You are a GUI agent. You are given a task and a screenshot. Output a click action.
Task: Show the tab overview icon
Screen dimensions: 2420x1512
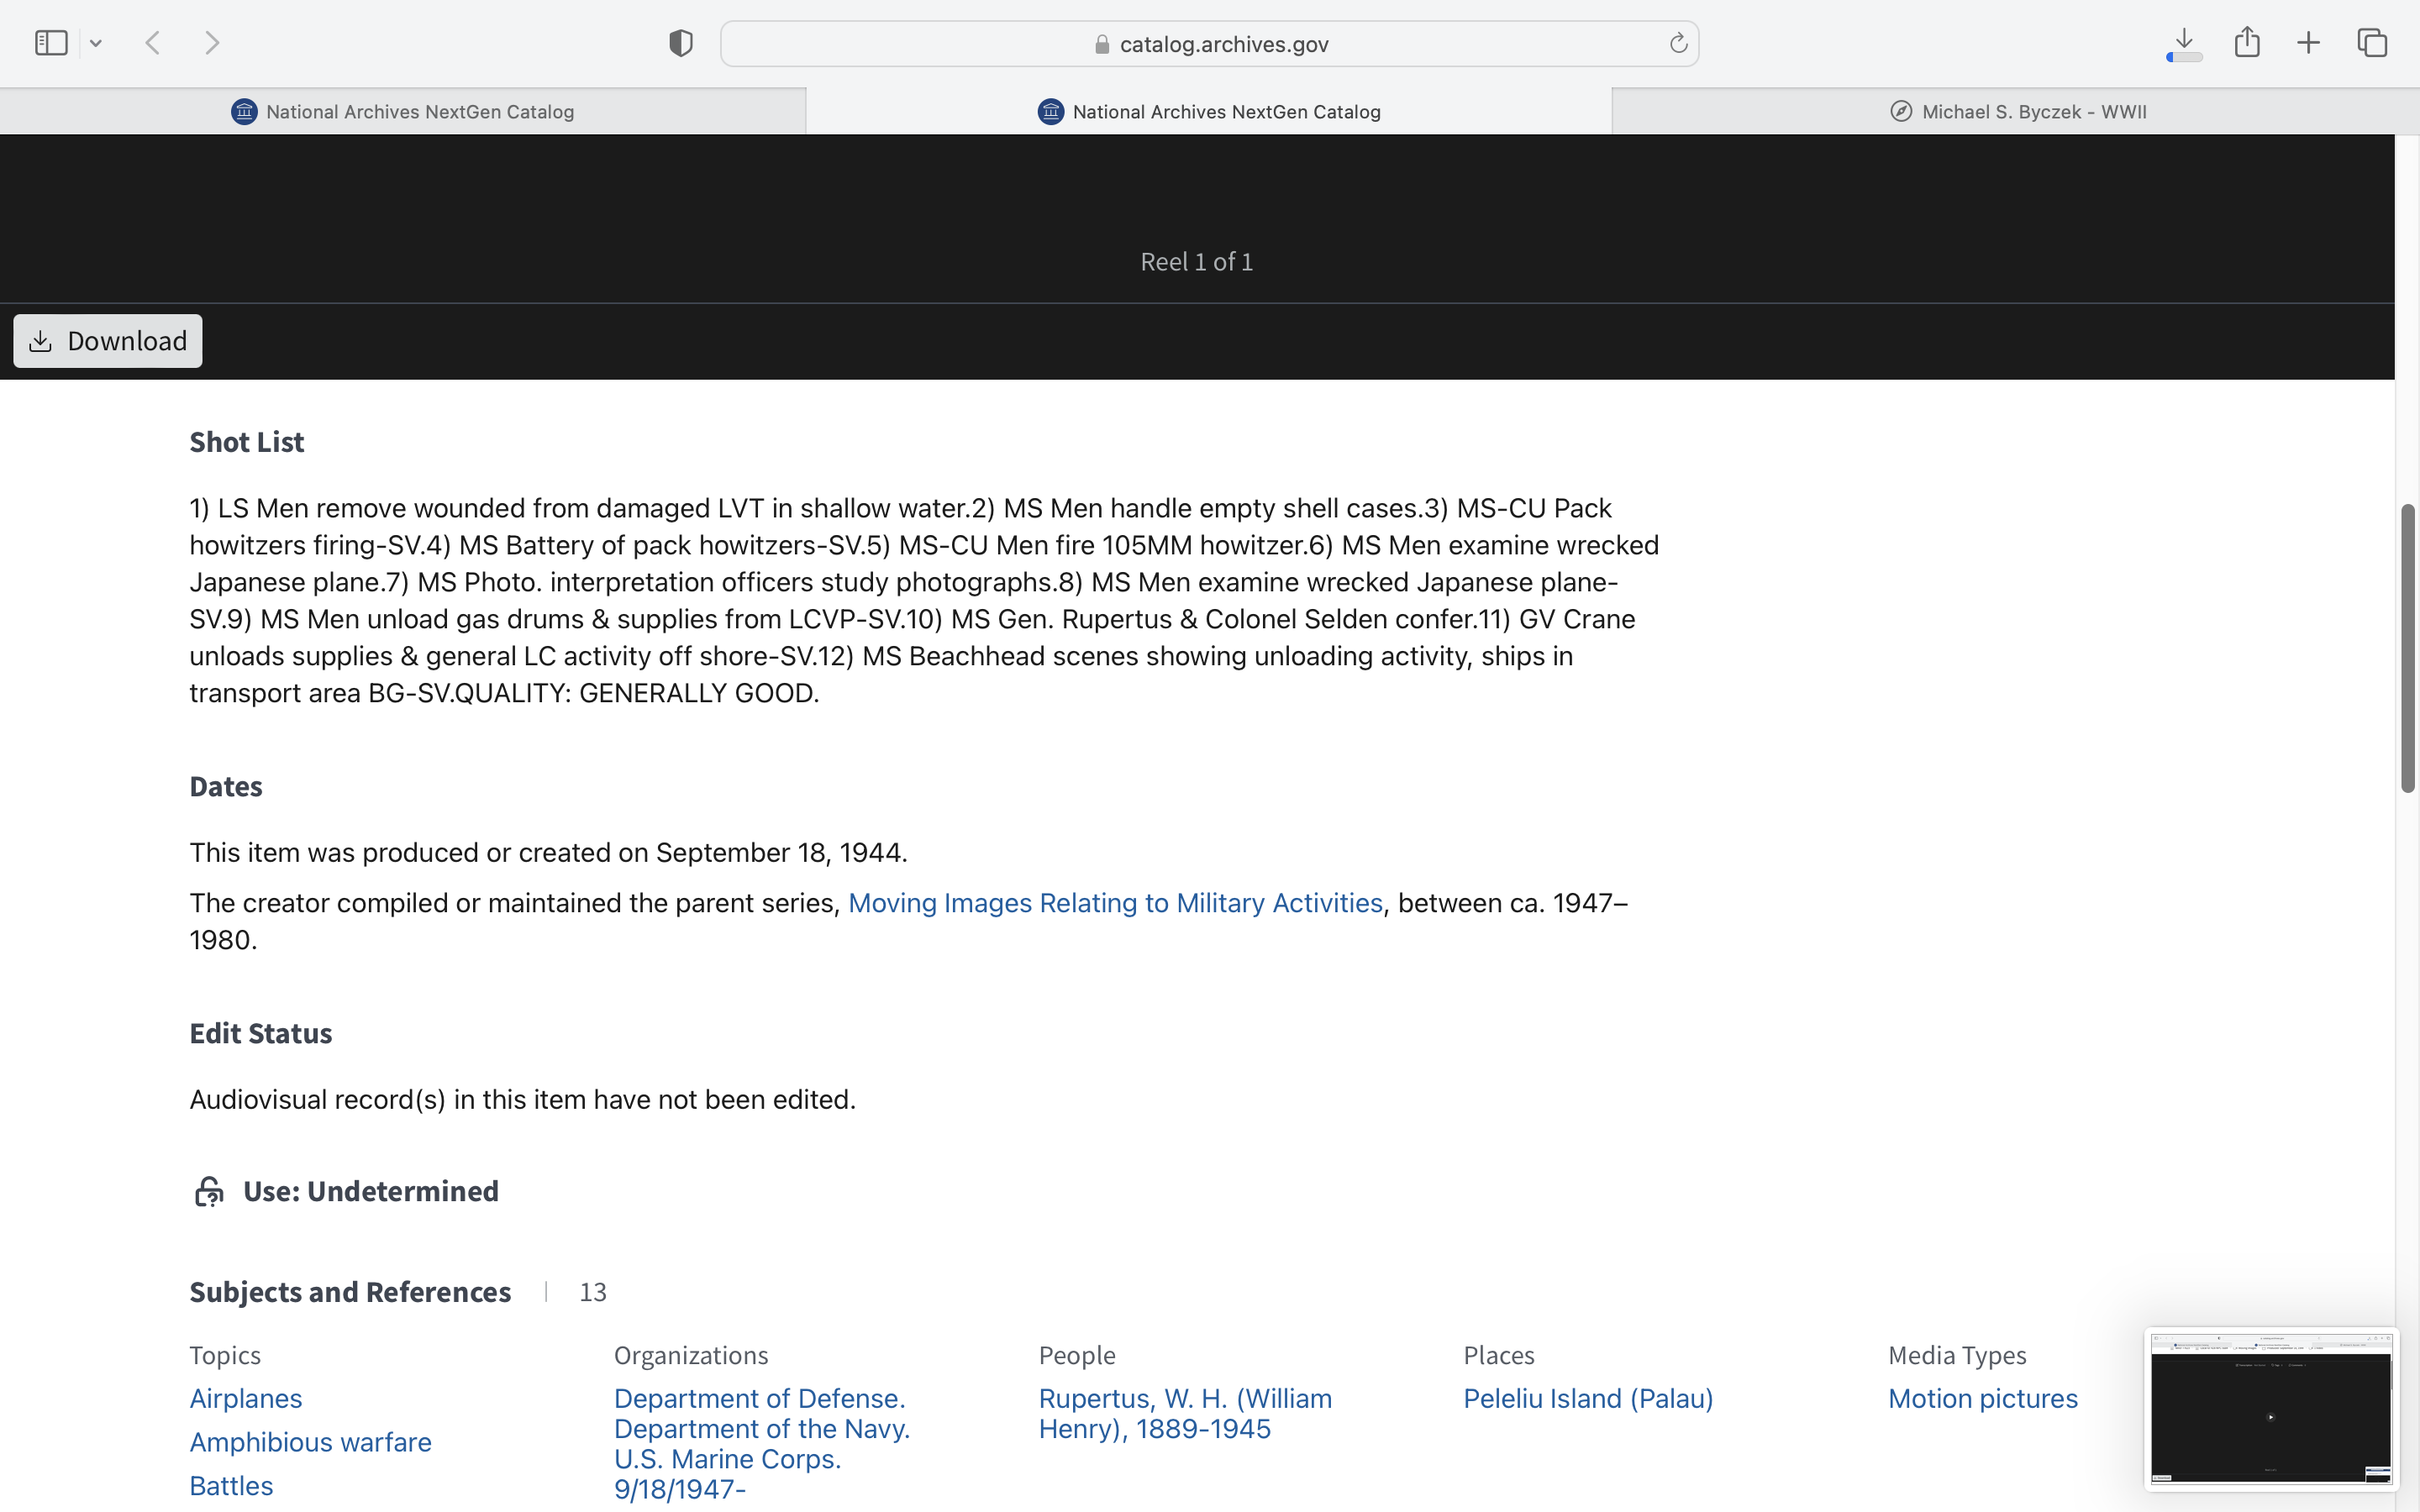(2372, 43)
